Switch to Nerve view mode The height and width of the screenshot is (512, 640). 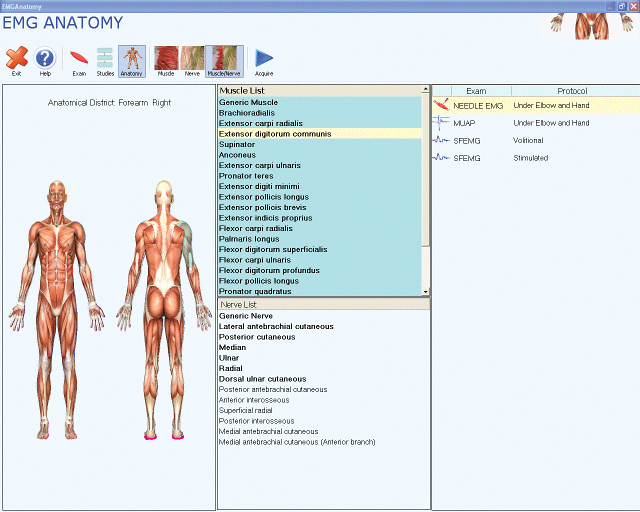coord(192,61)
